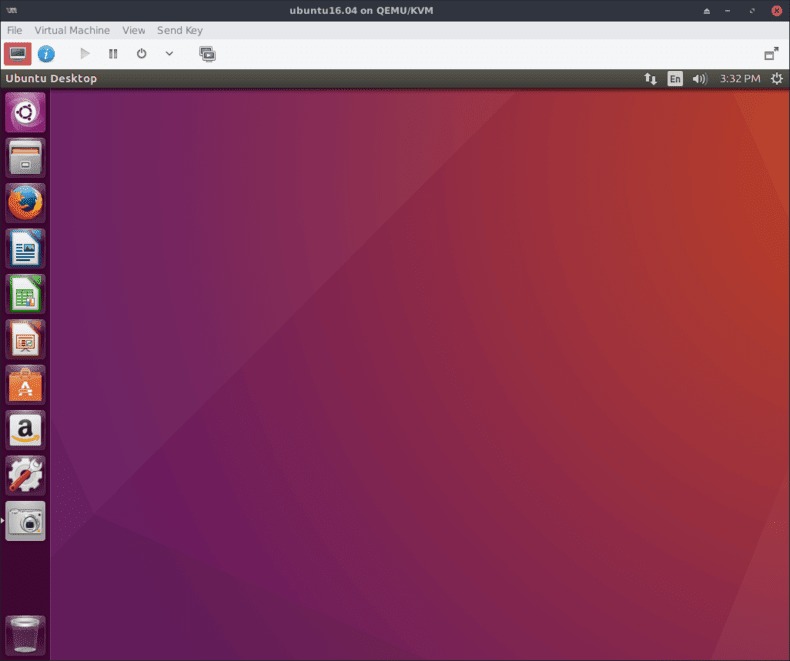Open LibreOffice Writer
This screenshot has width=790, height=661.
point(25,248)
